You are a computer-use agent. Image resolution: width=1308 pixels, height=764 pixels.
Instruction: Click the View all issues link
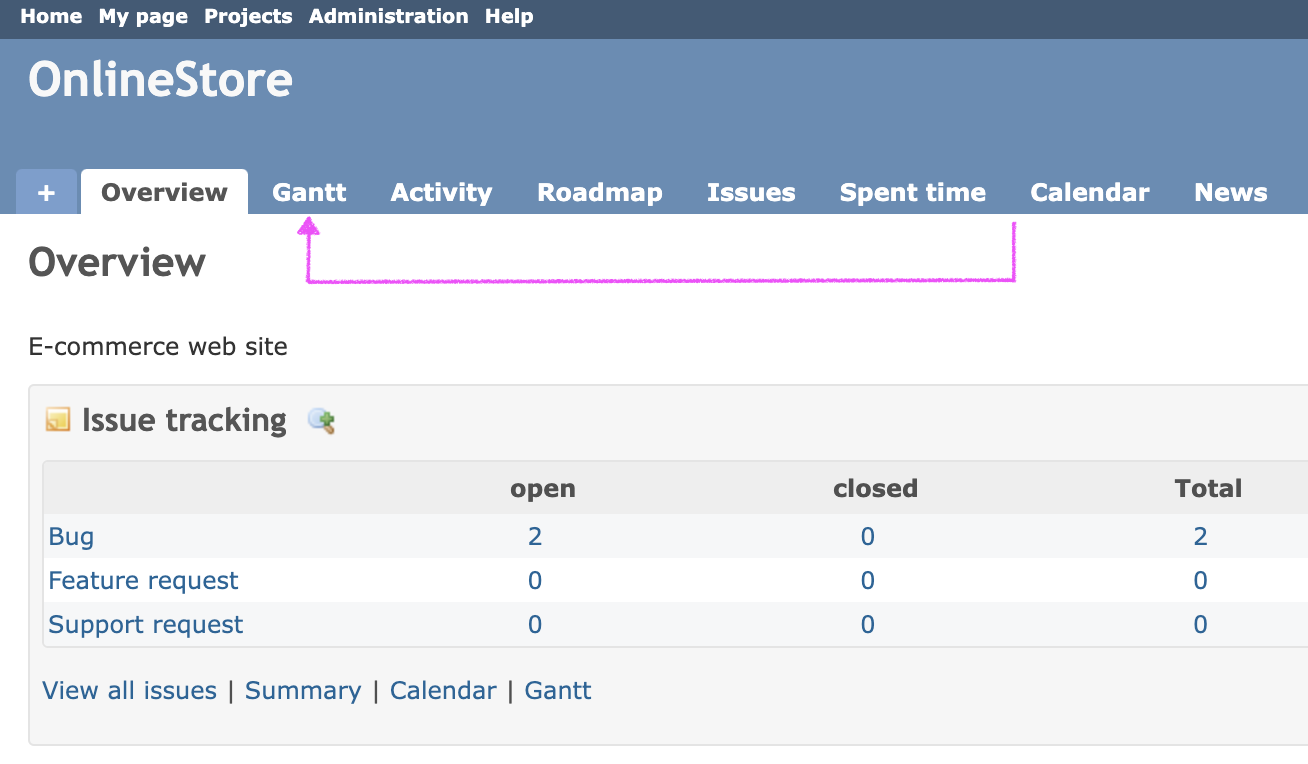click(129, 691)
